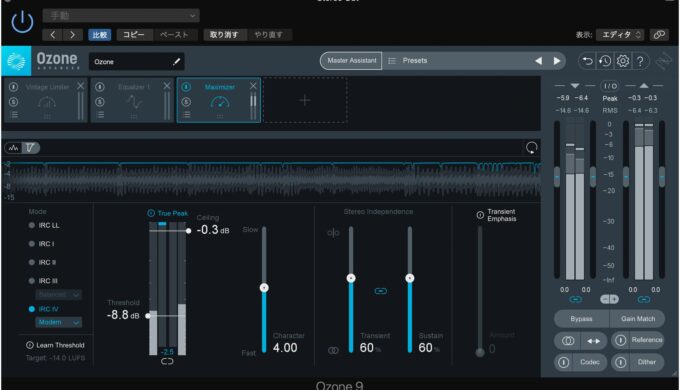The width and height of the screenshot is (680, 390).
Task: Toggle Equalizer 1 module power
Action: (100, 87)
